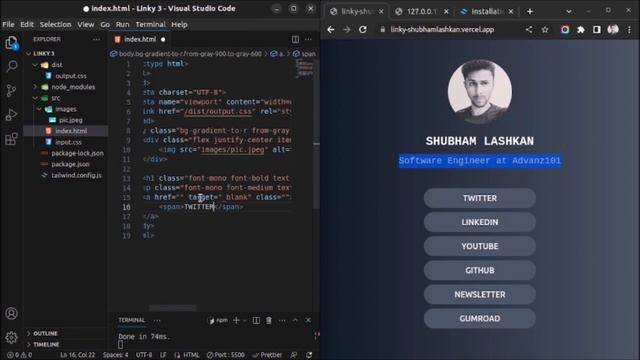Open Chrome tab search dropdown
Screen dimensions: 640x360
pos(569,11)
